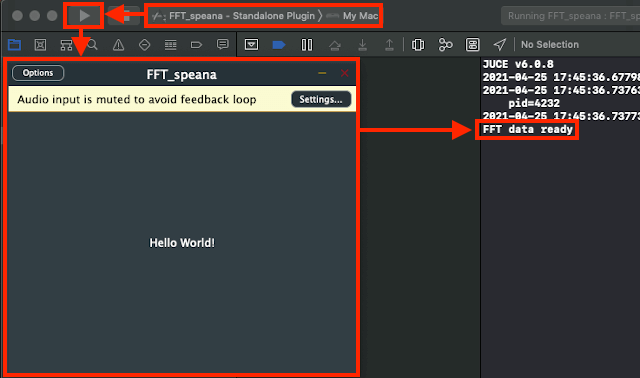Open the Breakpoint navigator icon
This screenshot has height=378, width=640.
(x=196, y=44)
